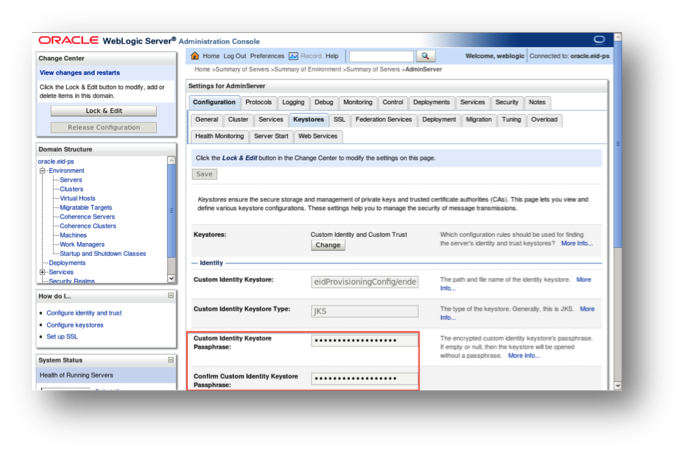
Task: Click Log Out in toolbar
Action: click(x=235, y=56)
